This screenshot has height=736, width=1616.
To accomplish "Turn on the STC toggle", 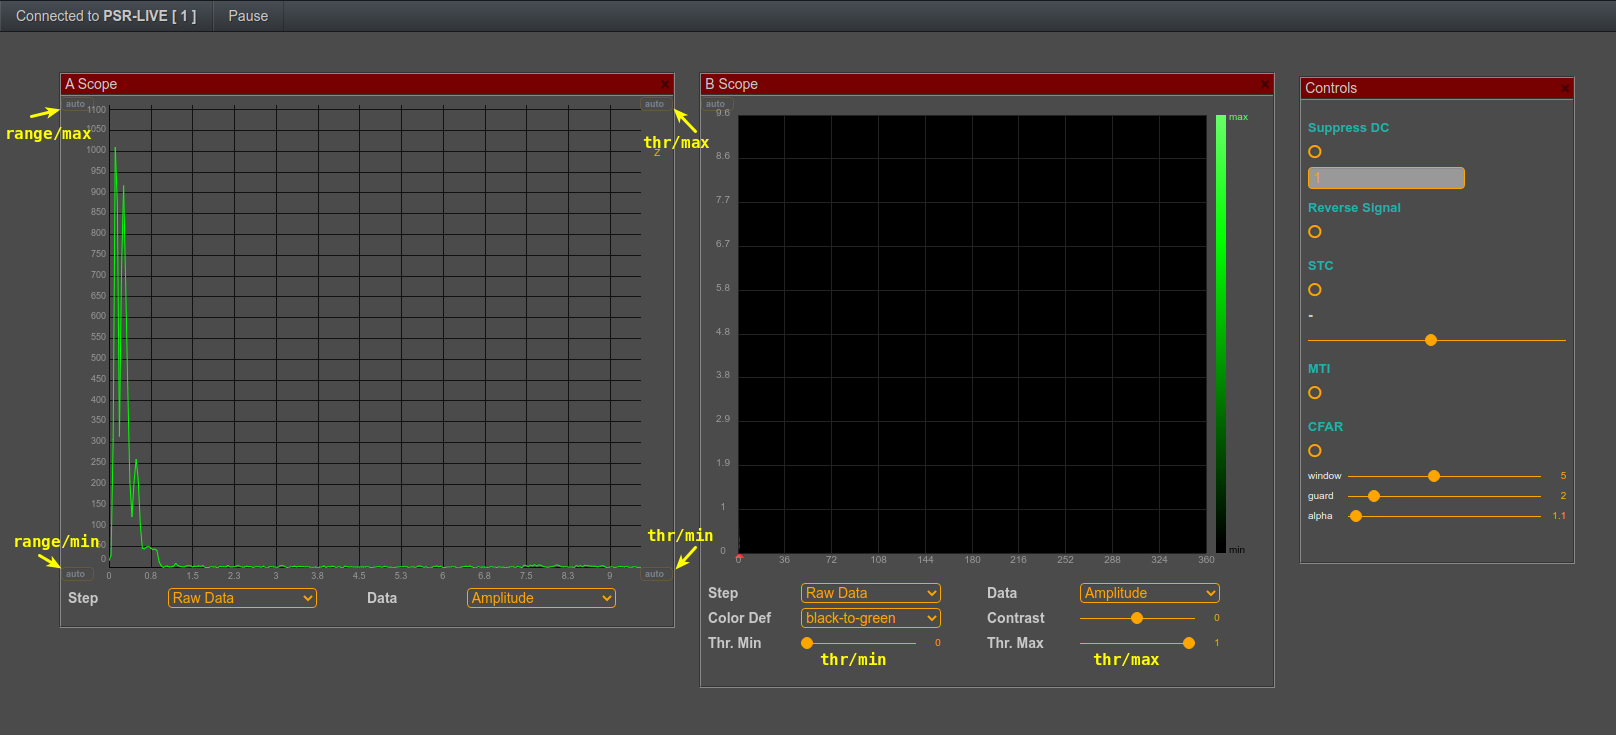I will pyautogui.click(x=1315, y=290).
